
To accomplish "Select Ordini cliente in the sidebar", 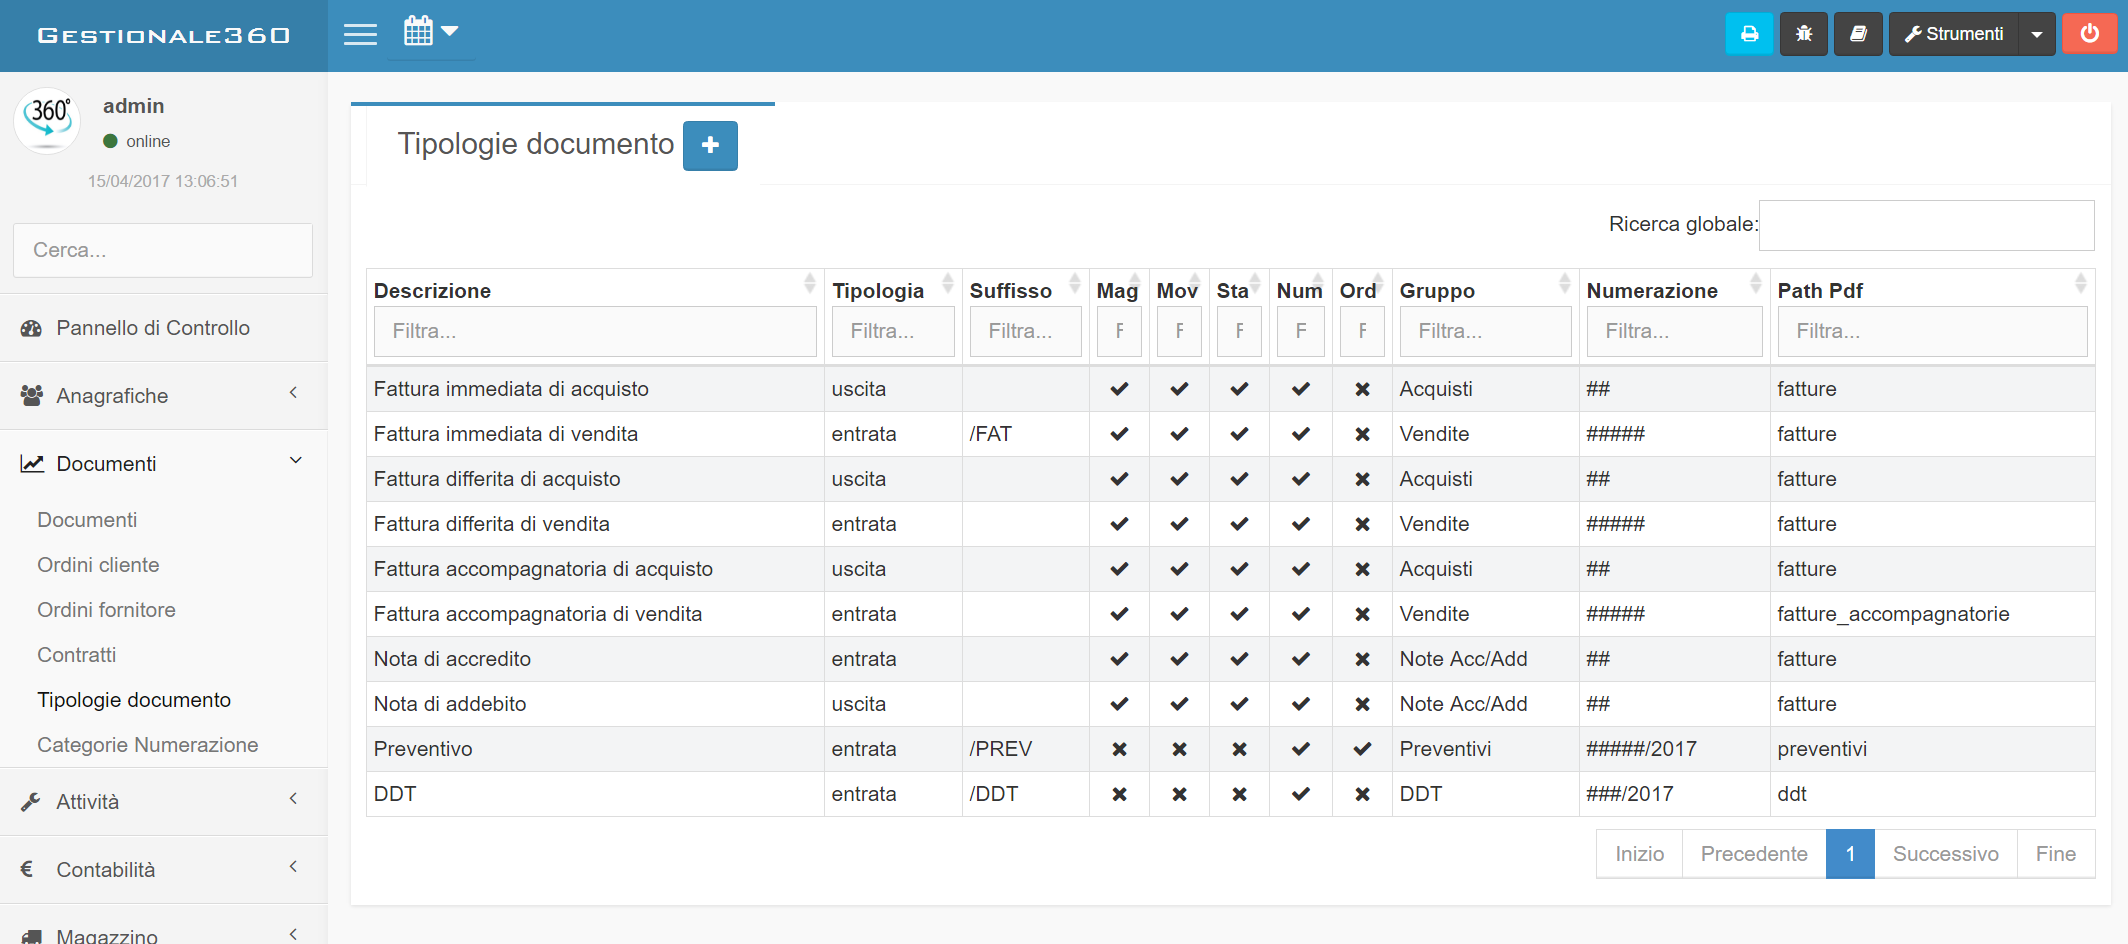I will (98, 565).
